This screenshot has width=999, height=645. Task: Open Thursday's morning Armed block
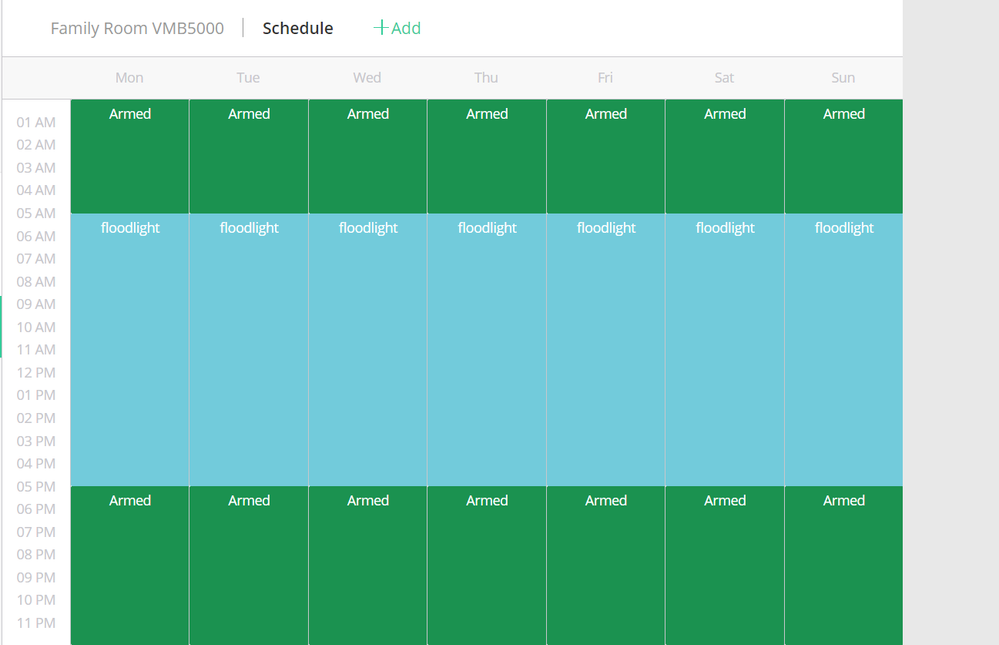point(487,156)
